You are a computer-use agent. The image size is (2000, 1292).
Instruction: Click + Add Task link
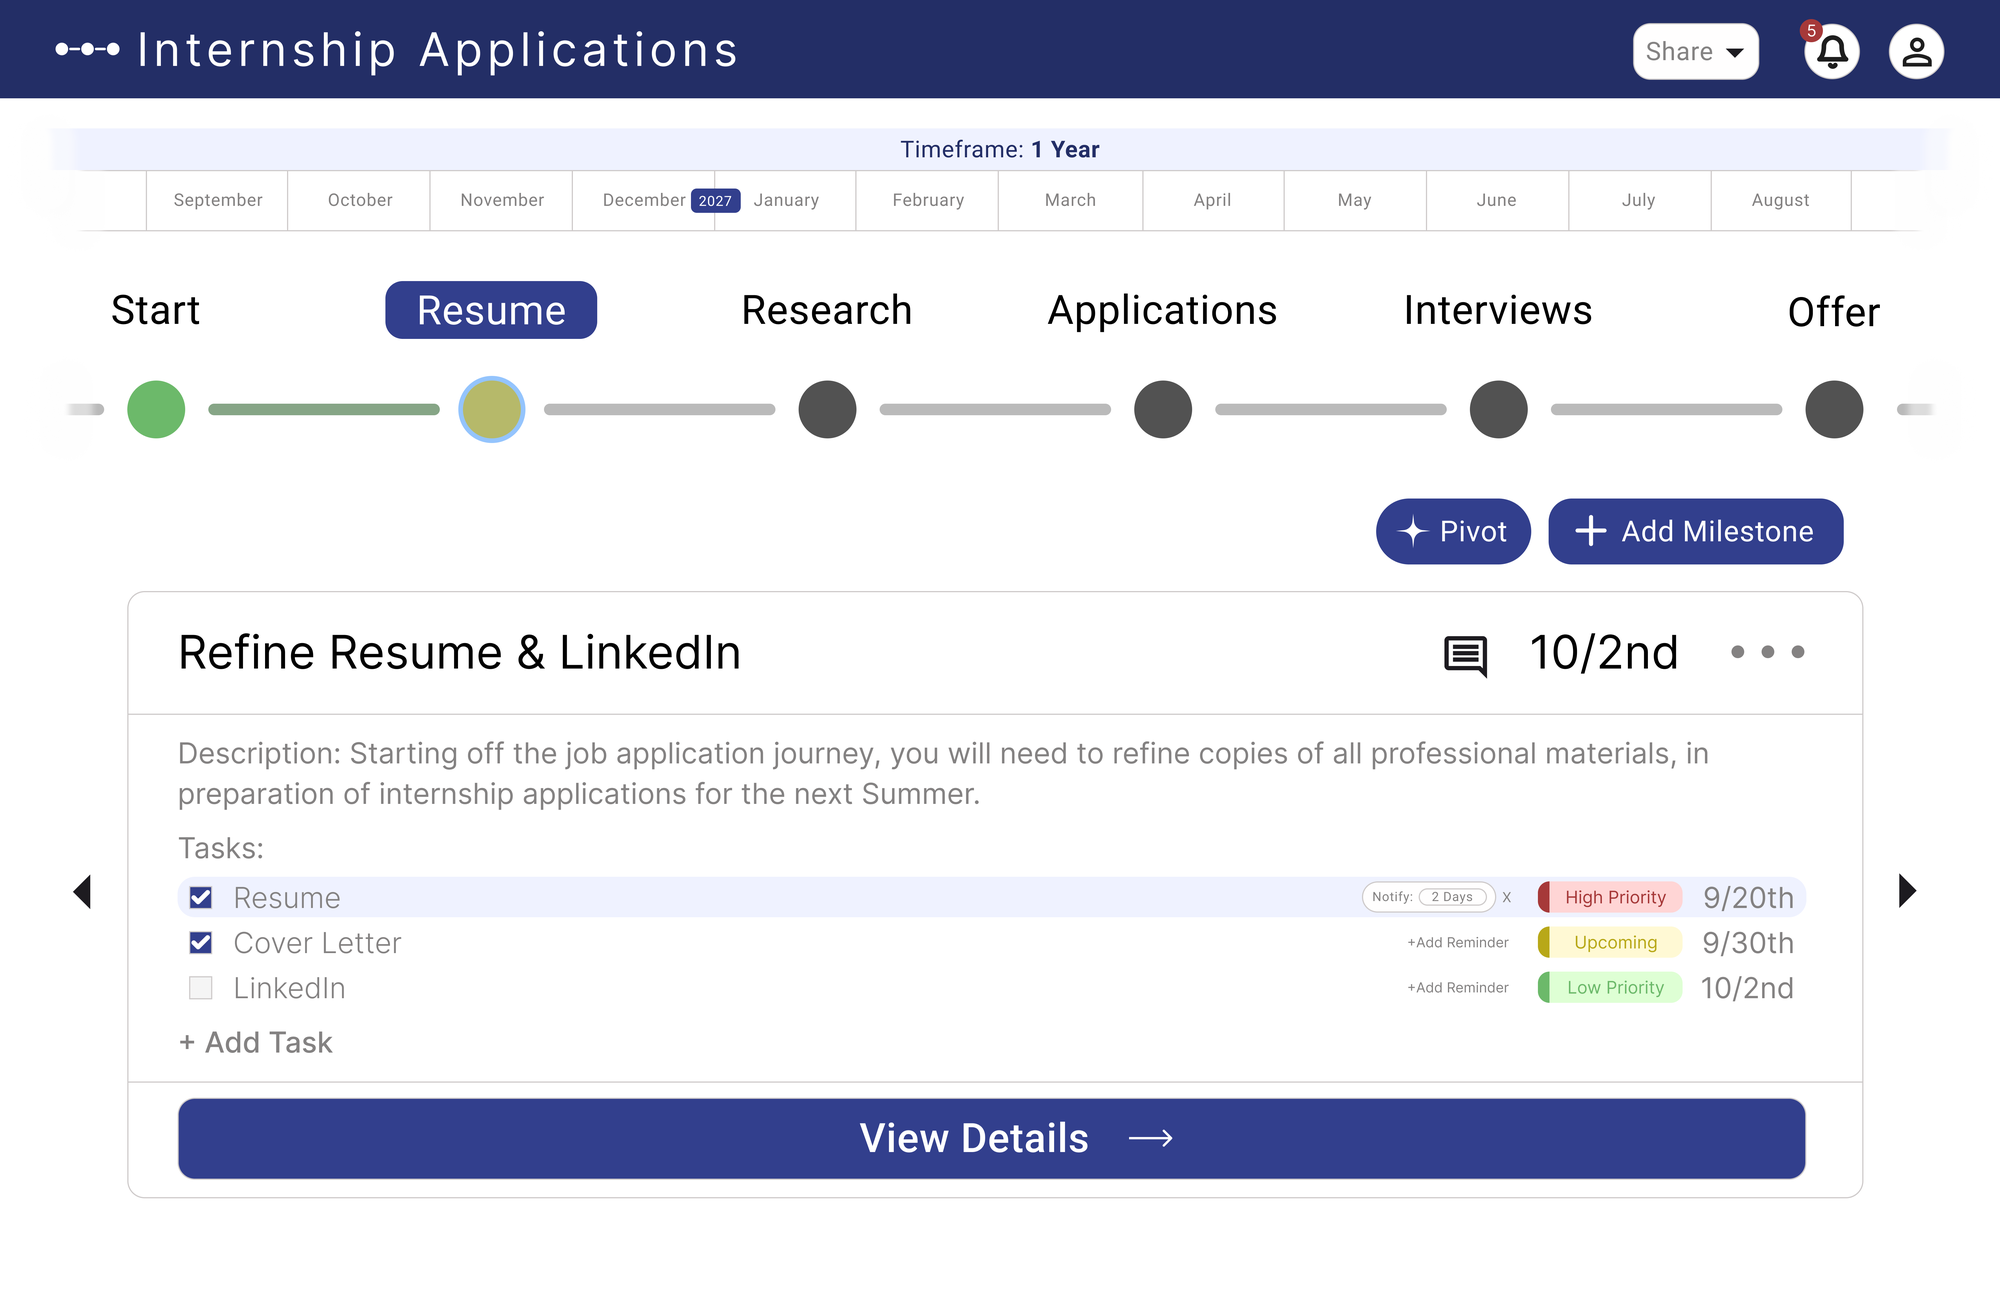pyautogui.click(x=255, y=1042)
